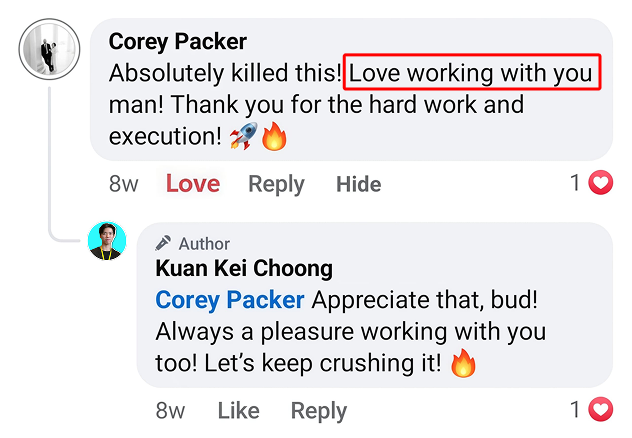Open the Kuan Kei Choong author name link
The height and width of the screenshot is (438, 632).
click(244, 269)
